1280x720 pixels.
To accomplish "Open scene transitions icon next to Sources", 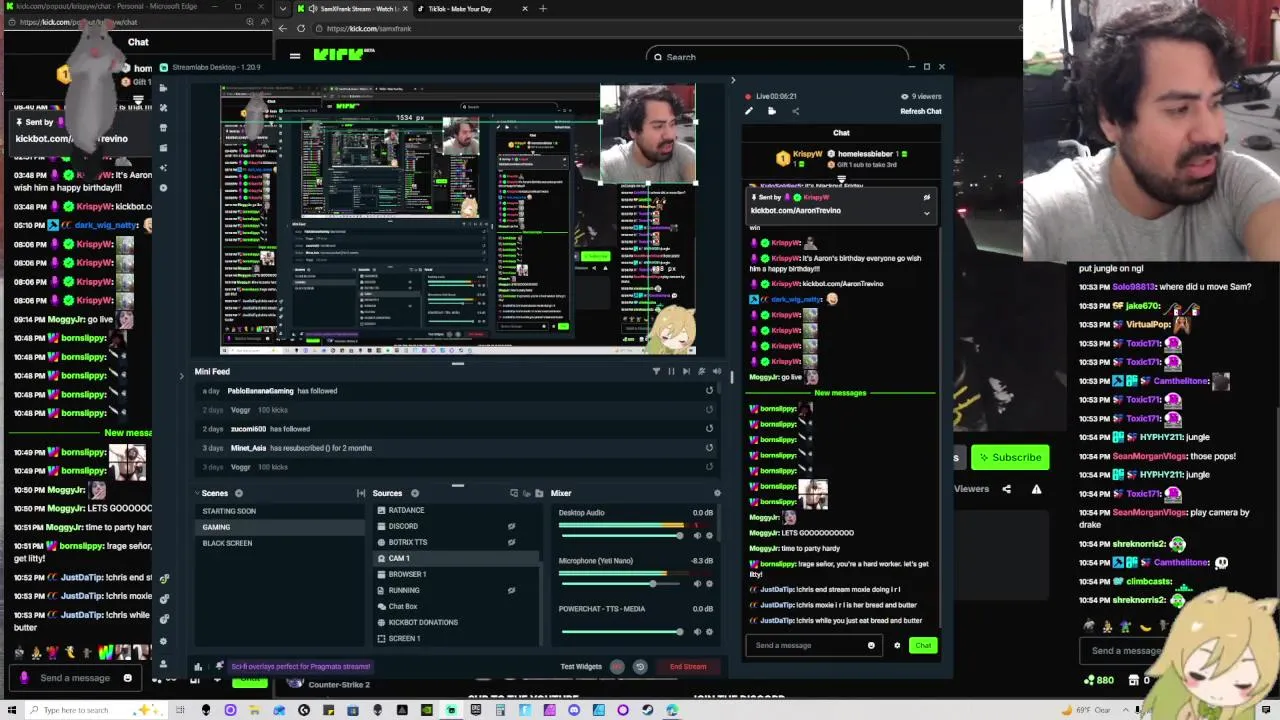I will point(361,493).
